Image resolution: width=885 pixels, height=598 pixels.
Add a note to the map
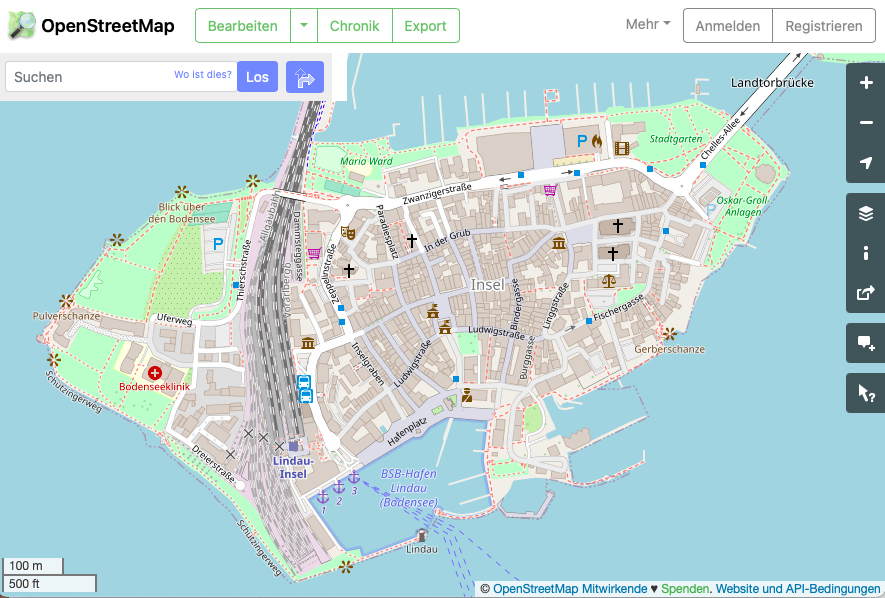tap(866, 343)
